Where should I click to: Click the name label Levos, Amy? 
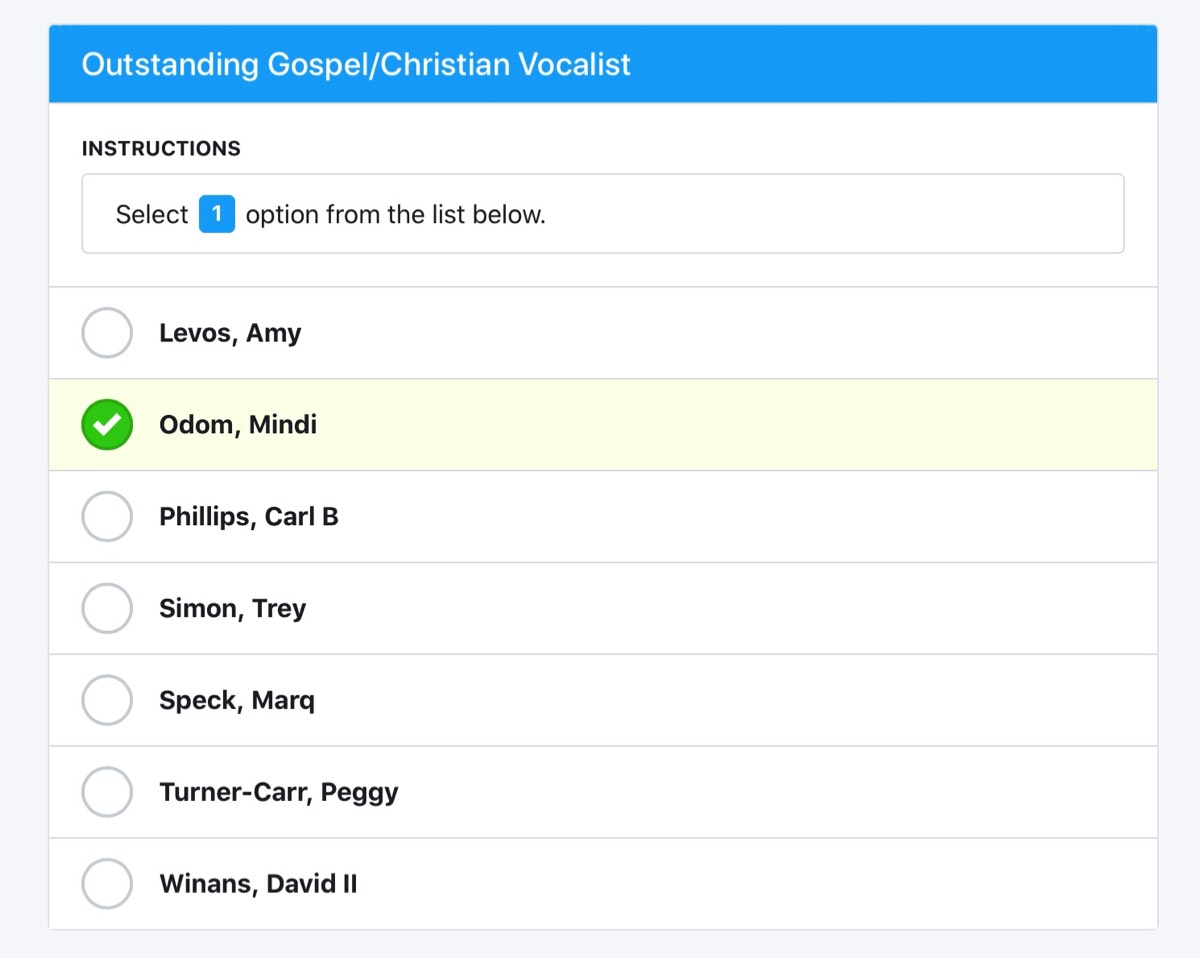pos(230,333)
